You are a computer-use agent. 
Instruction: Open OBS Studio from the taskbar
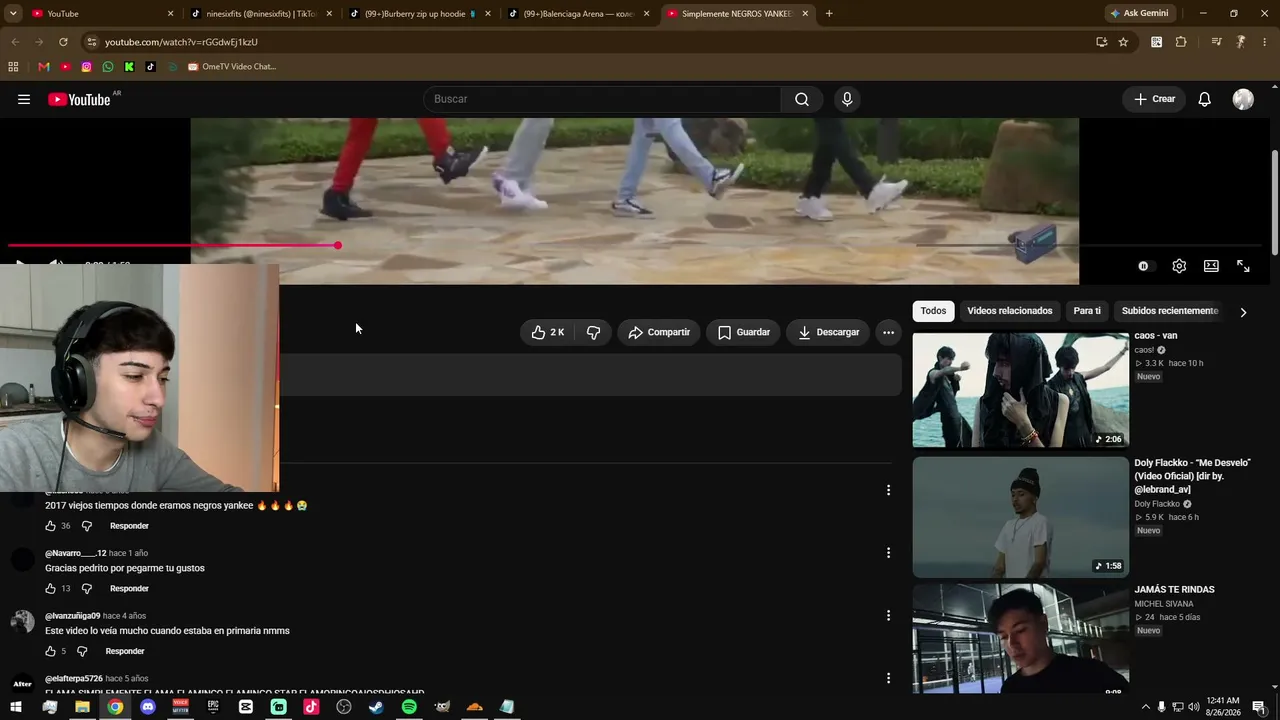click(344, 707)
